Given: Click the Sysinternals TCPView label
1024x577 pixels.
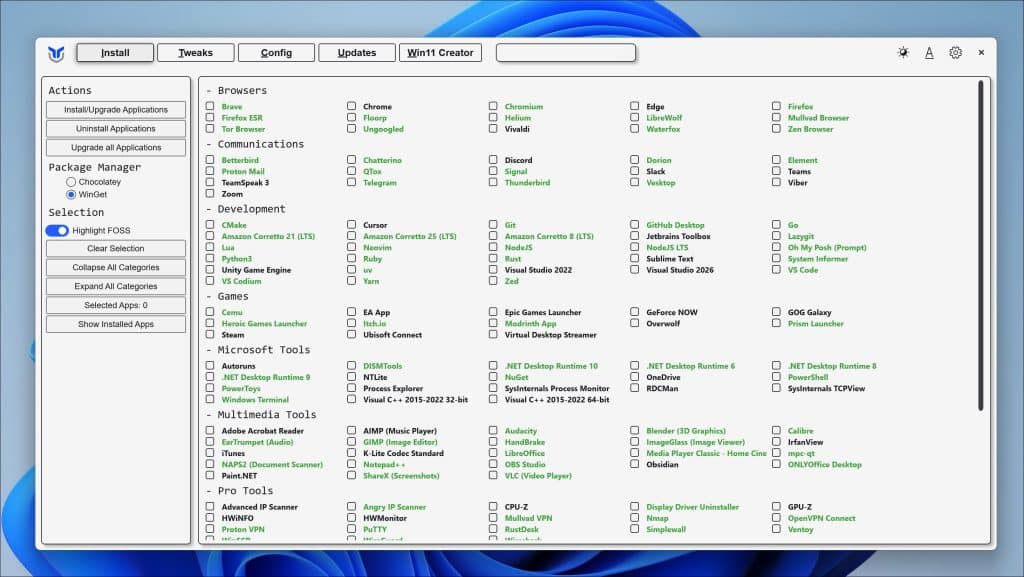Looking at the screenshot, I should (x=826, y=388).
